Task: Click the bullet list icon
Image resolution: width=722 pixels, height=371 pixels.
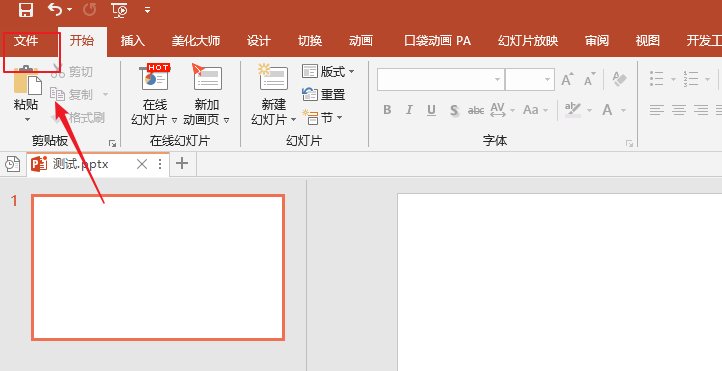Action: (x=657, y=79)
